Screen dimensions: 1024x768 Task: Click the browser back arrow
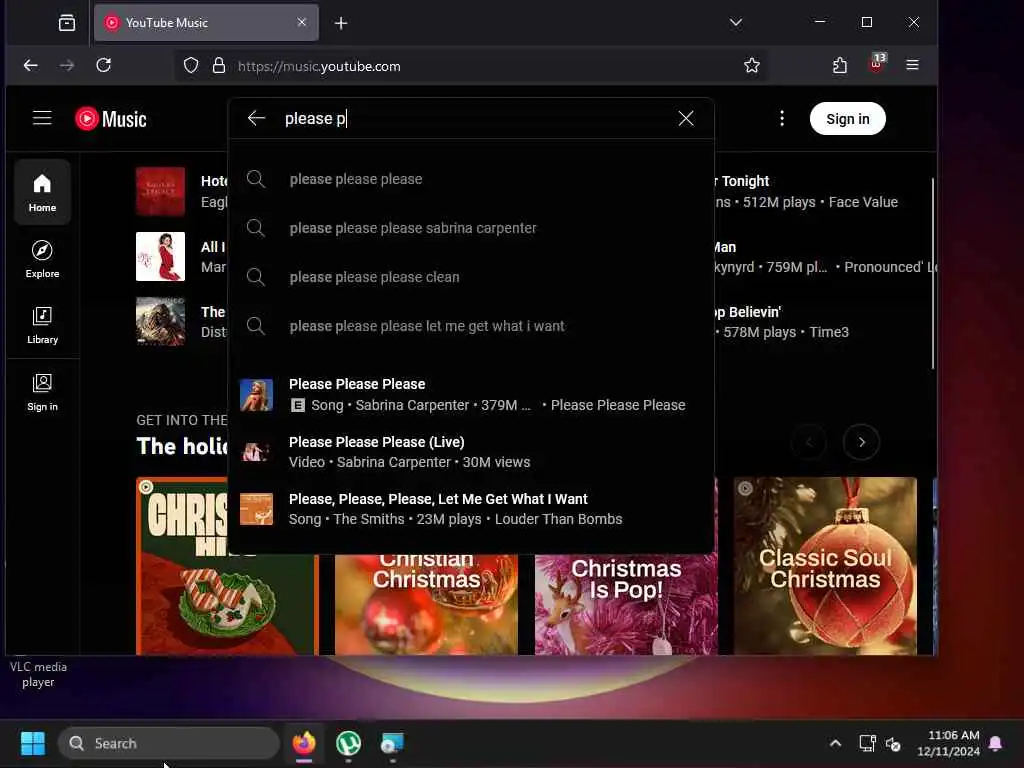pyautogui.click(x=30, y=65)
